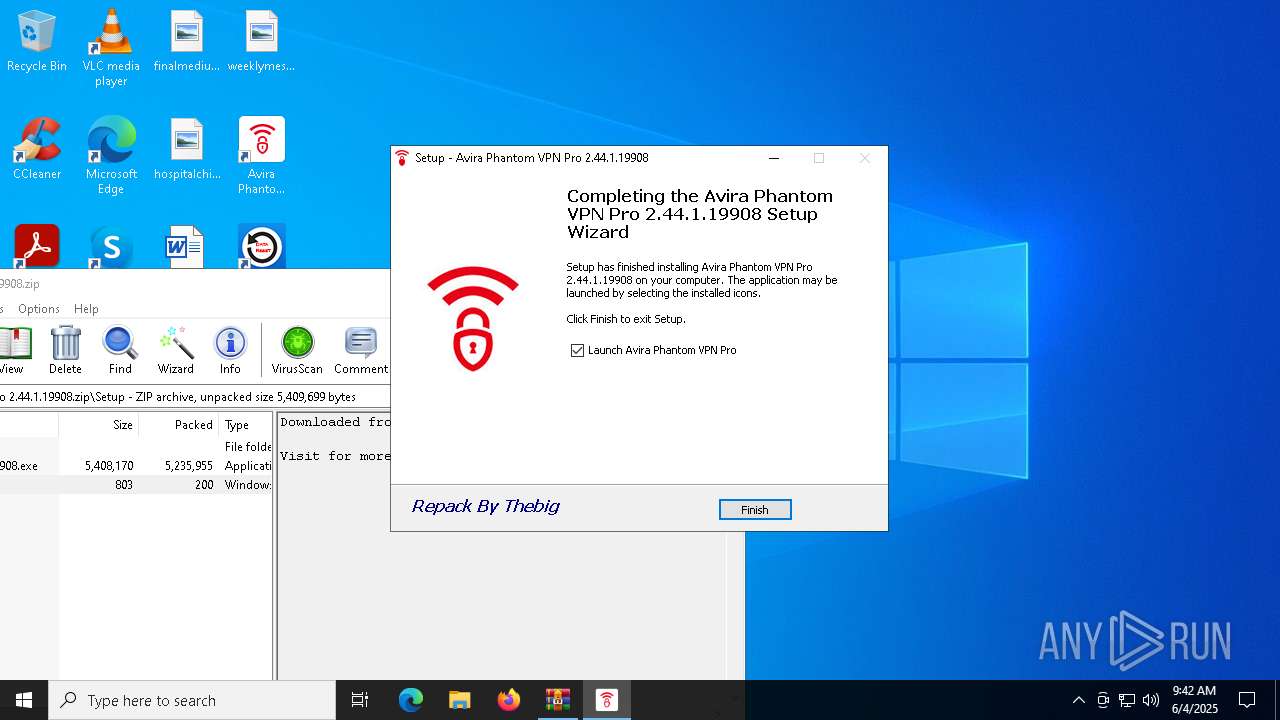
Task: Open the notifications action center
Action: click(x=1247, y=700)
